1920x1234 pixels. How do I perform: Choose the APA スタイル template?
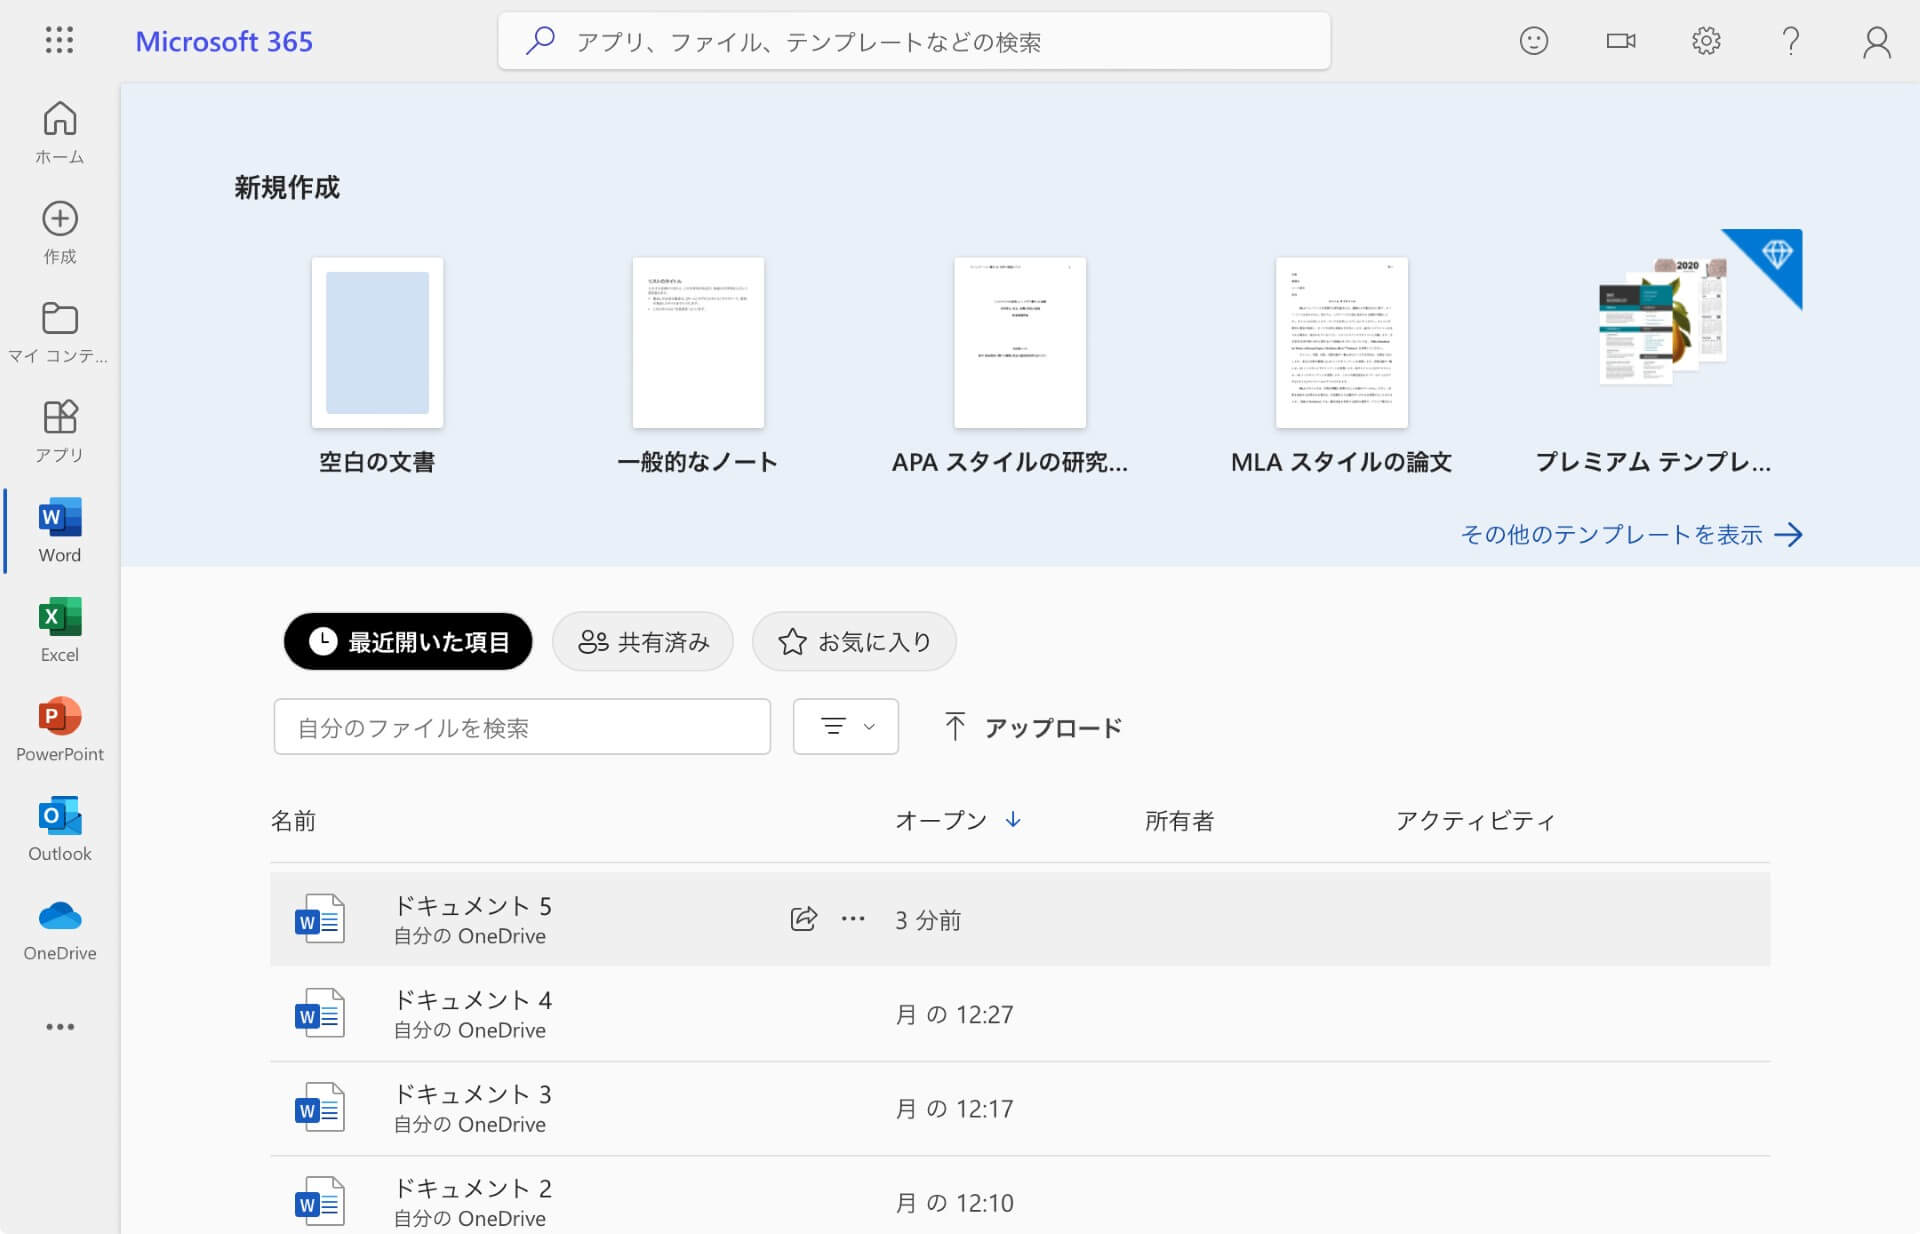click(1020, 343)
